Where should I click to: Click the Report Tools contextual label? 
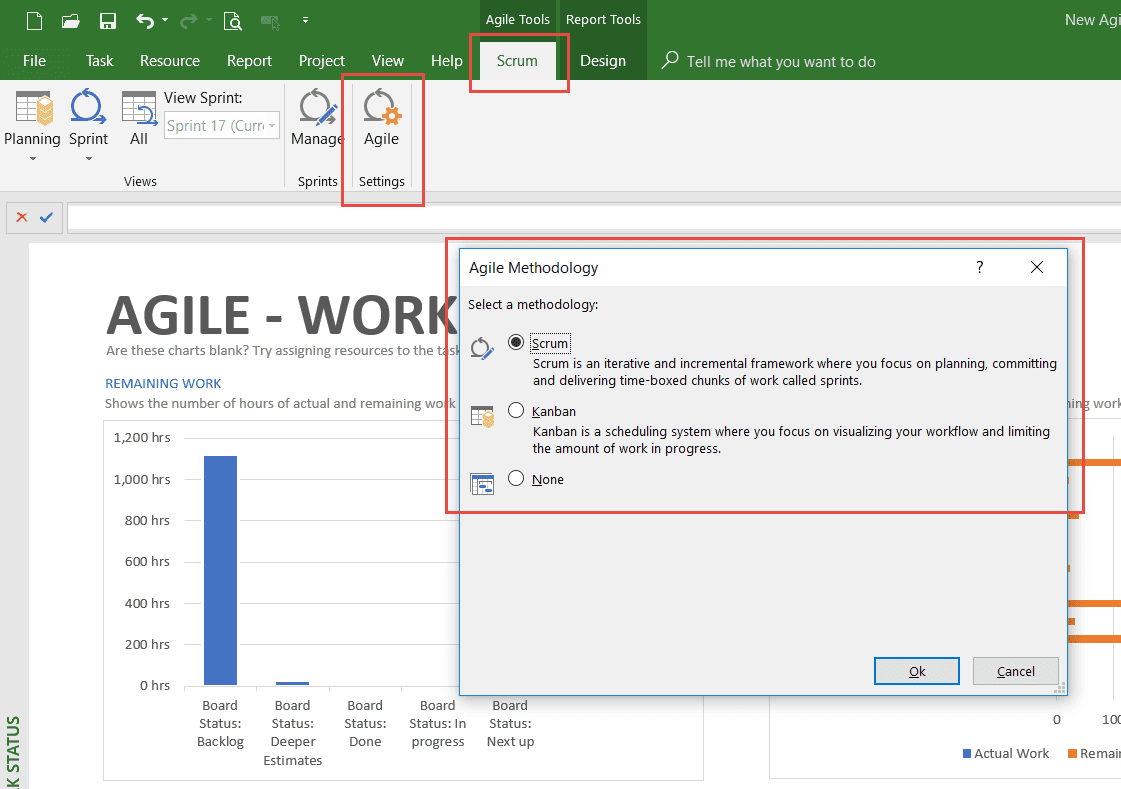603,19
